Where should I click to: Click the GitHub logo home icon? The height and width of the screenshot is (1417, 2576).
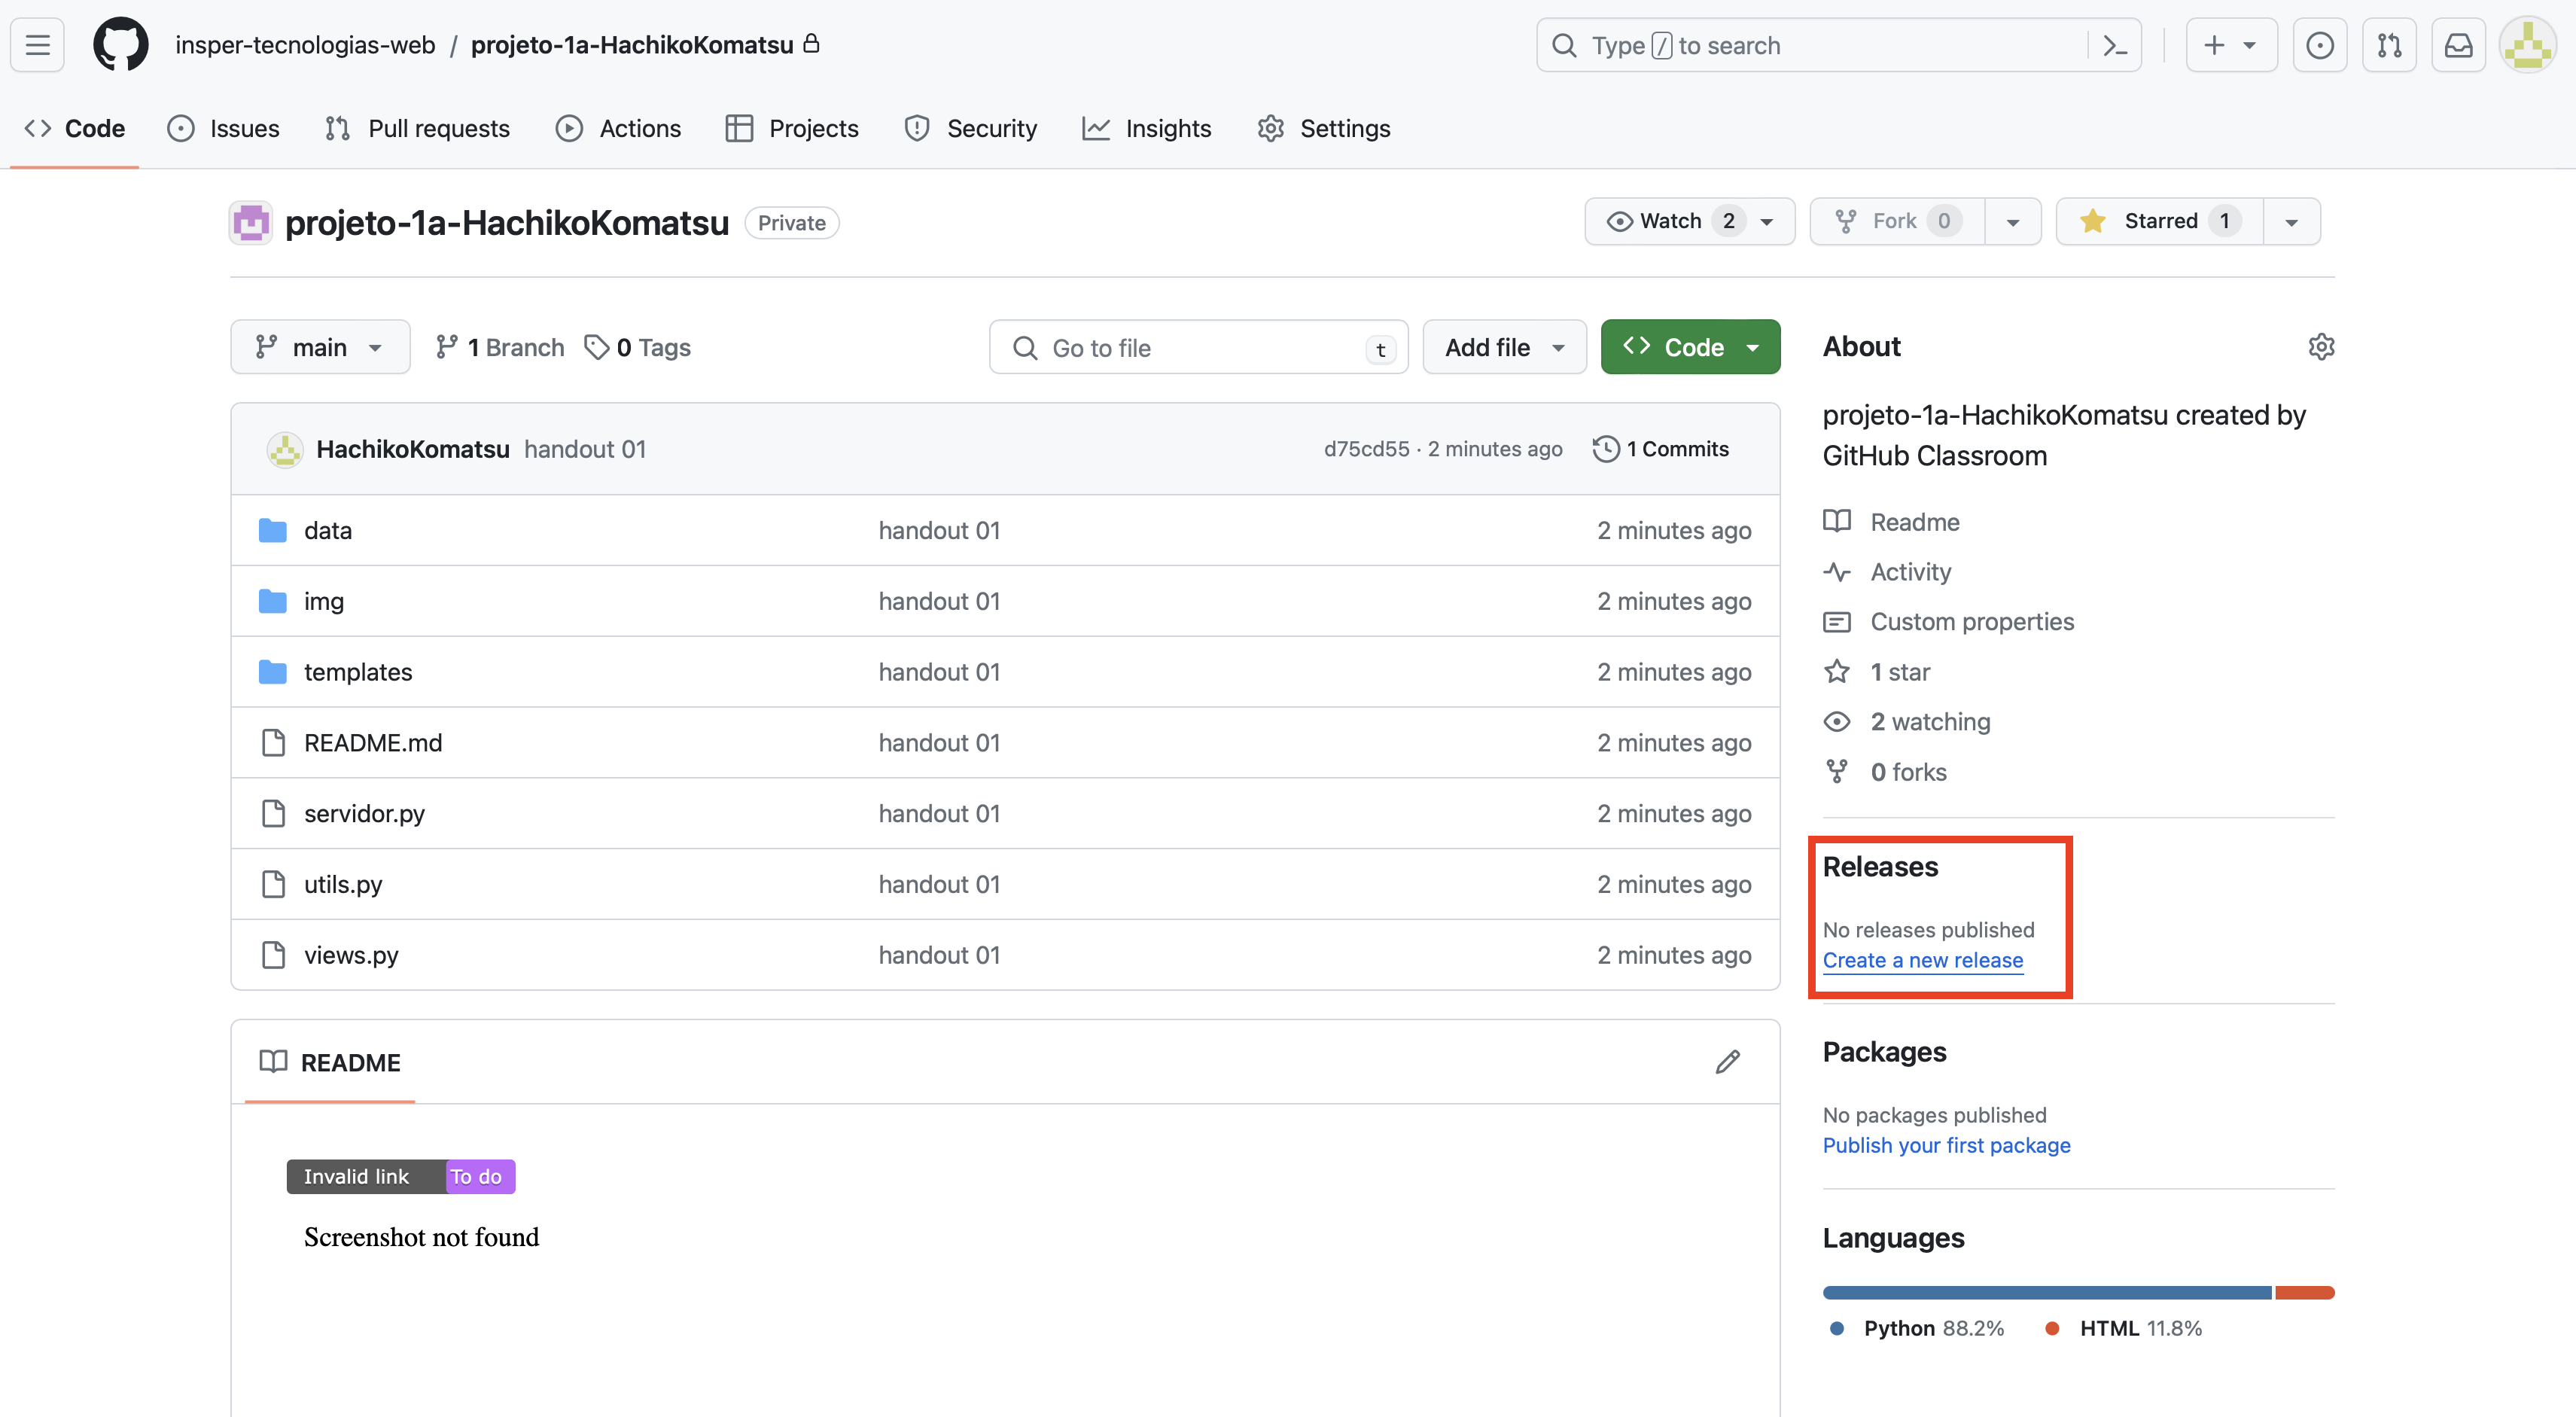pos(120,45)
